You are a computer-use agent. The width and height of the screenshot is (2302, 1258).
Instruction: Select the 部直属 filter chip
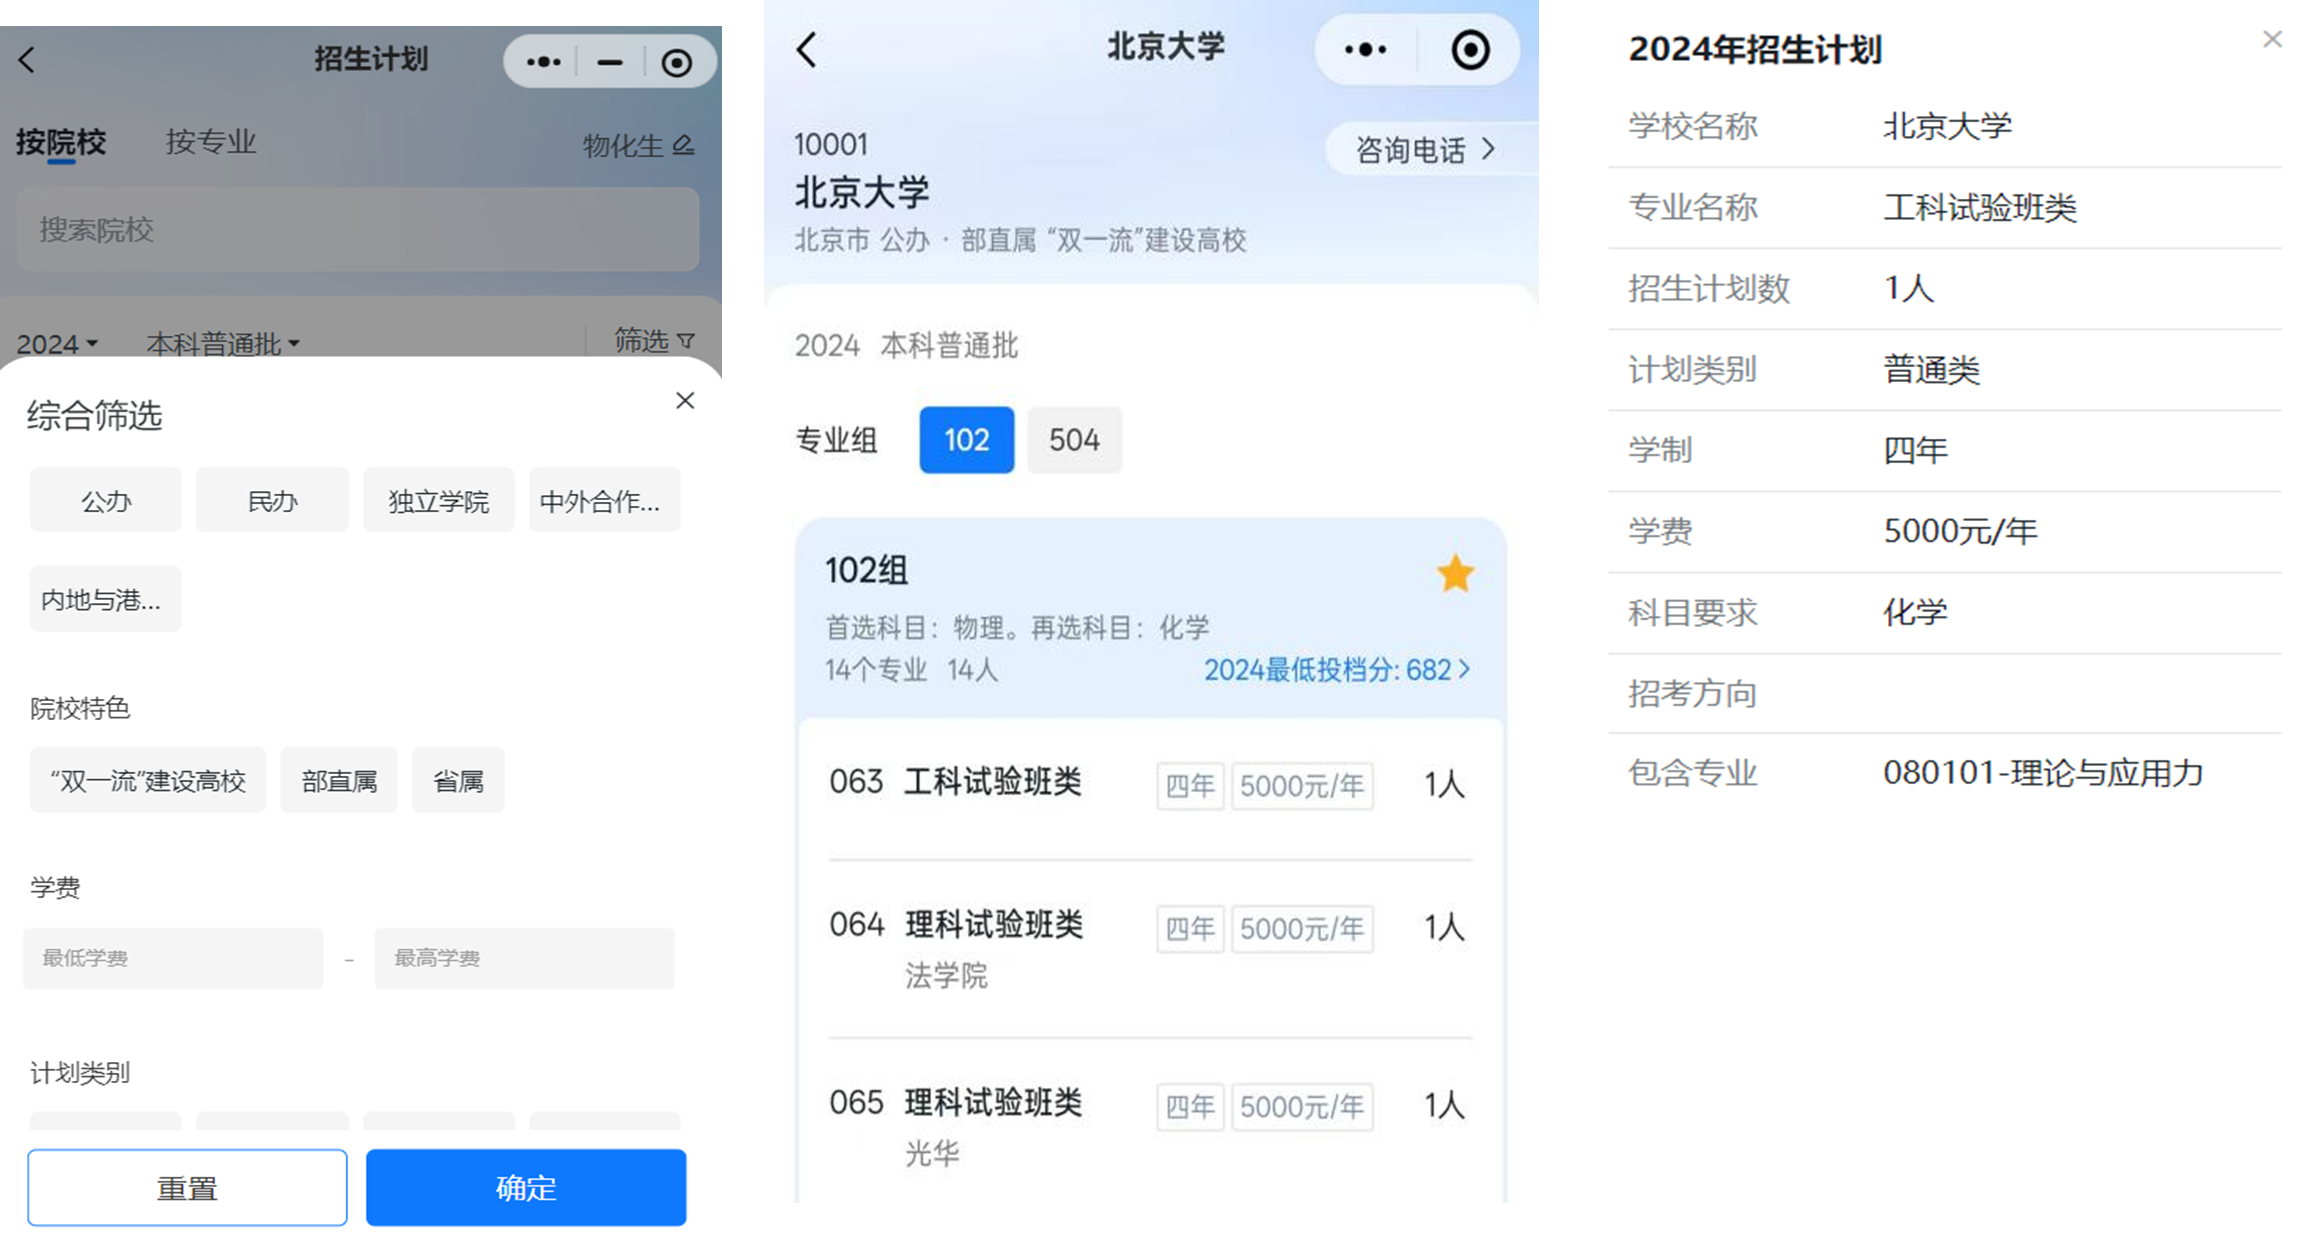(339, 781)
